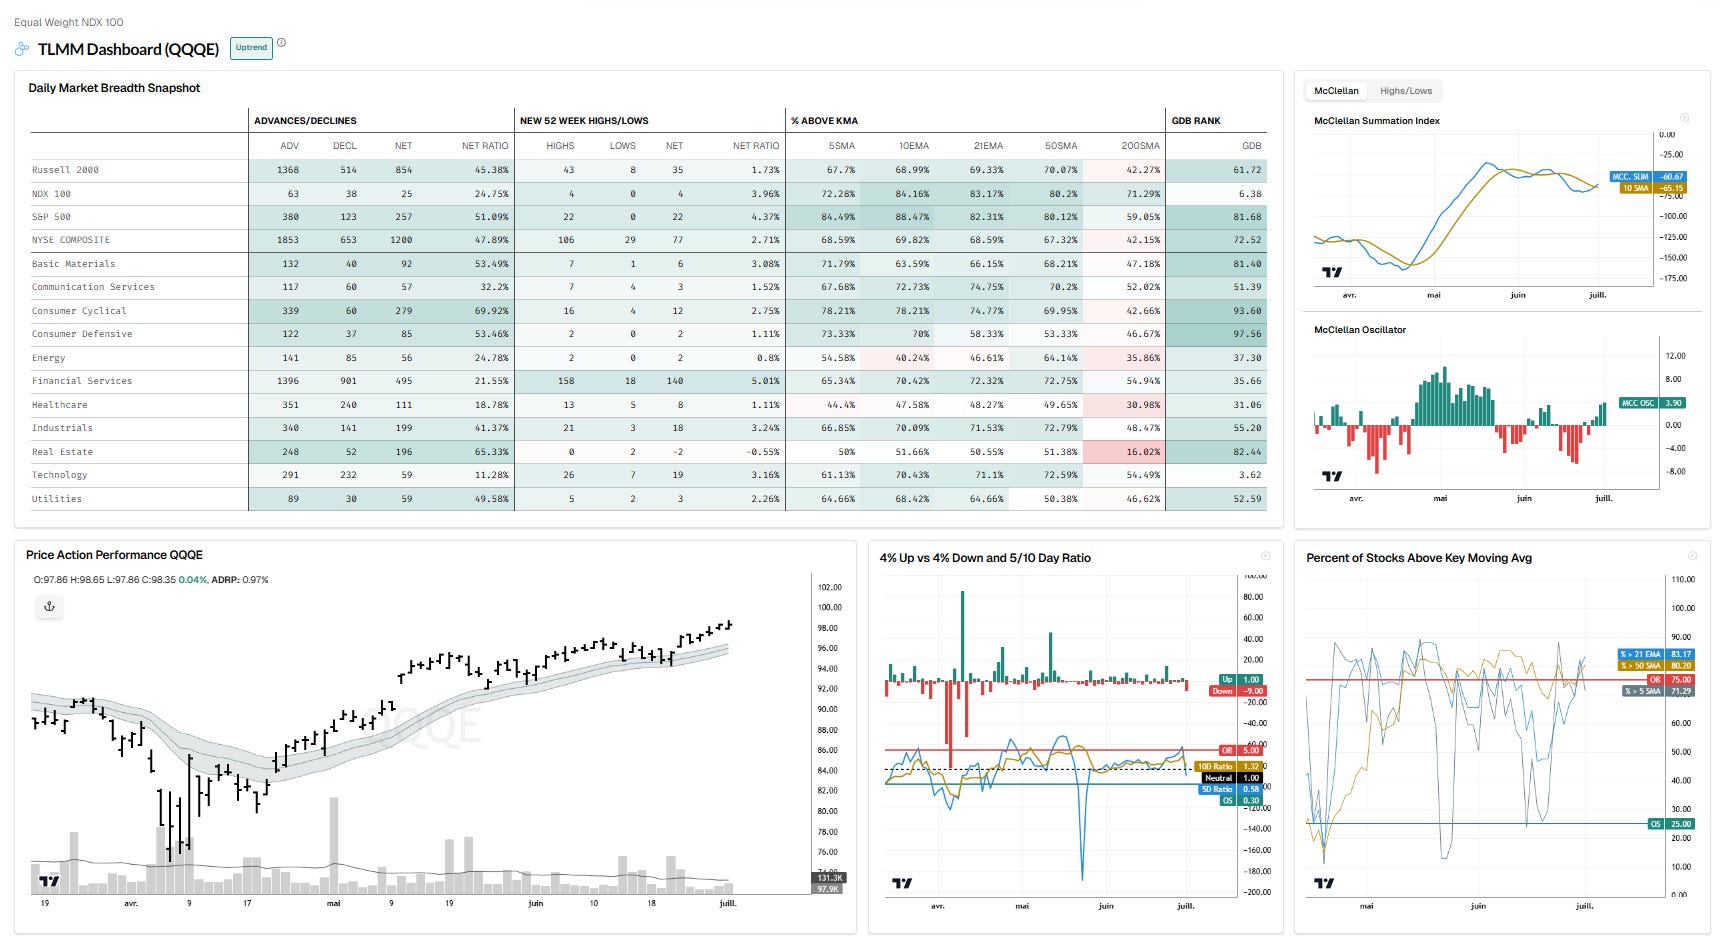
Task: Open TradingView logo in McClellan Oscillator chart
Action: (x=1332, y=476)
